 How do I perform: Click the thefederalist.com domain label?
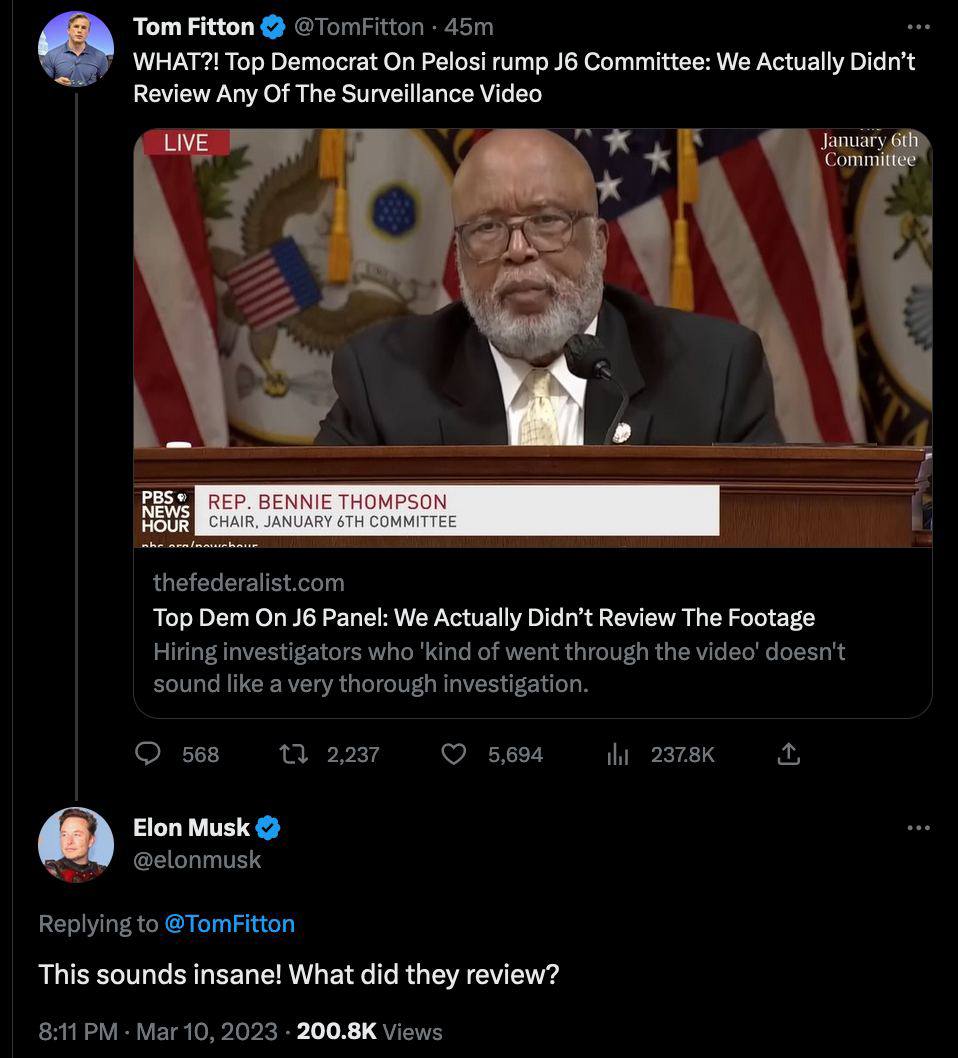click(x=248, y=582)
